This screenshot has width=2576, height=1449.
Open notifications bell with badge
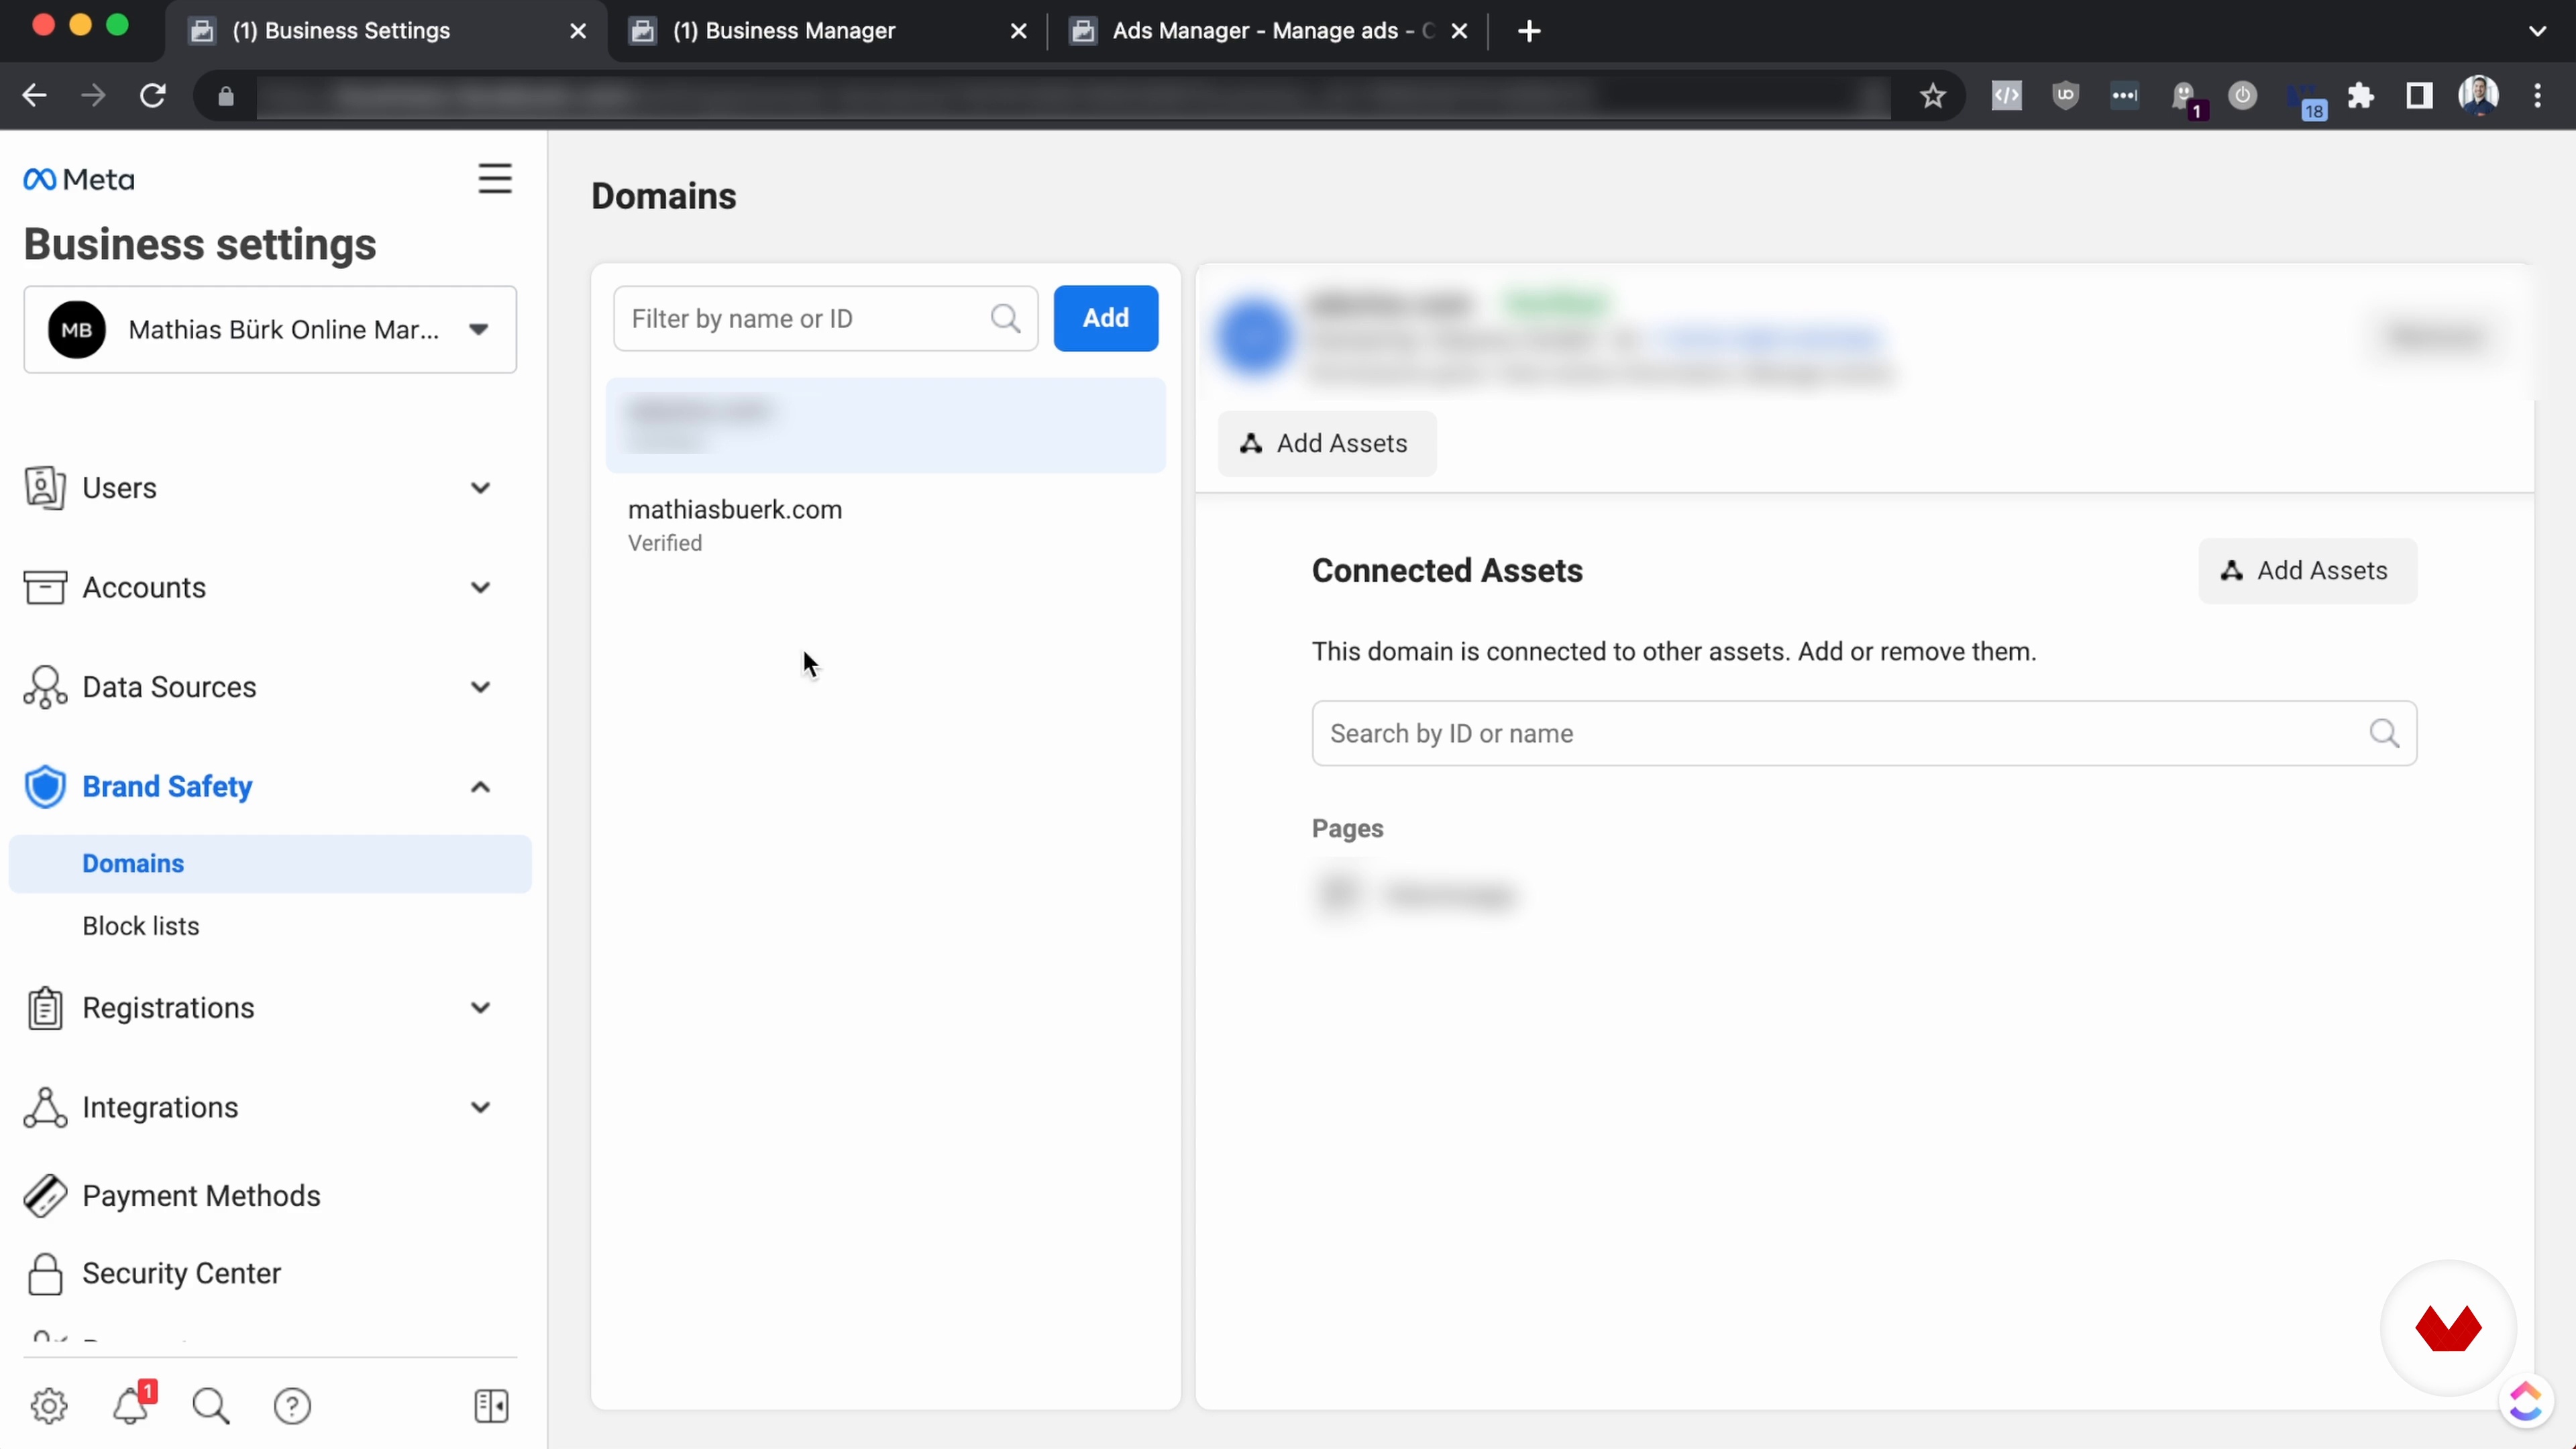(133, 1404)
